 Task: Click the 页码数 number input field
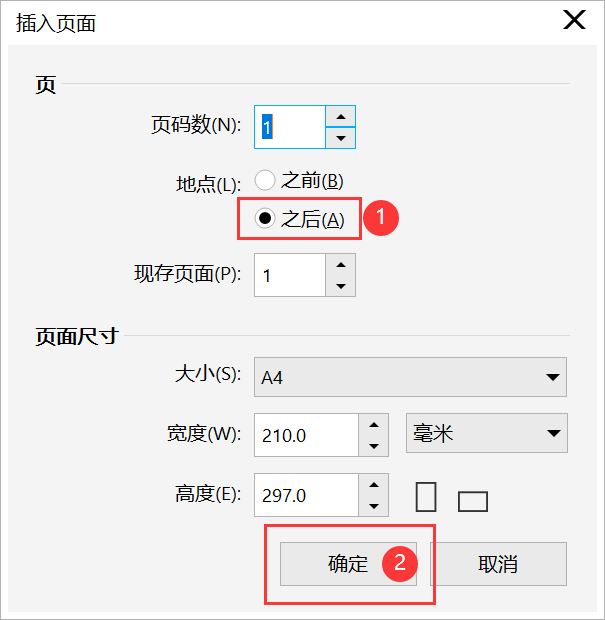[290, 127]
